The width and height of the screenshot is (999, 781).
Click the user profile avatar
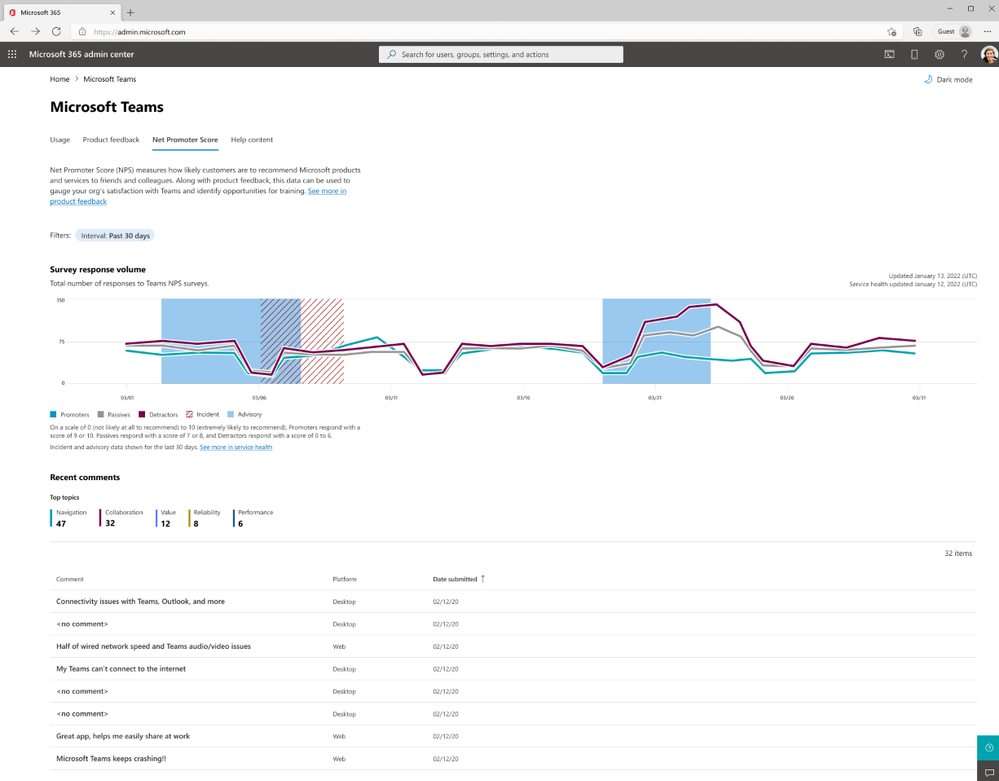(x=989, y=54)
